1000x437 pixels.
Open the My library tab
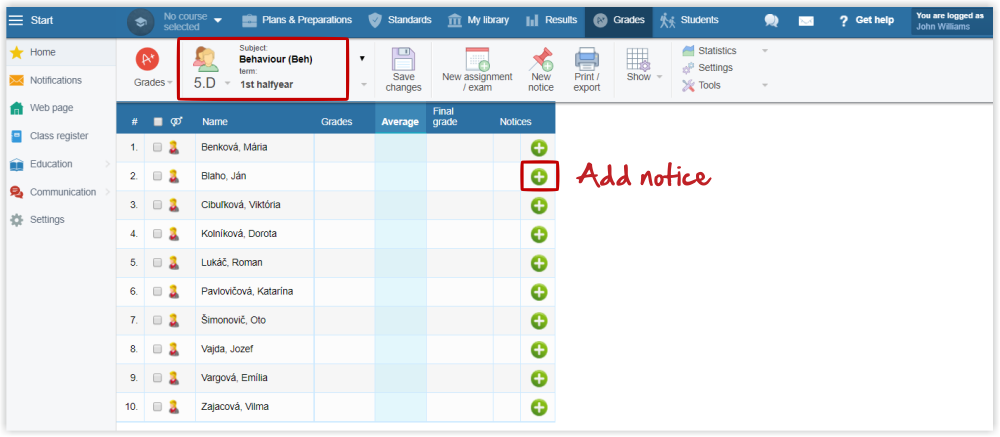pos(478,20)
